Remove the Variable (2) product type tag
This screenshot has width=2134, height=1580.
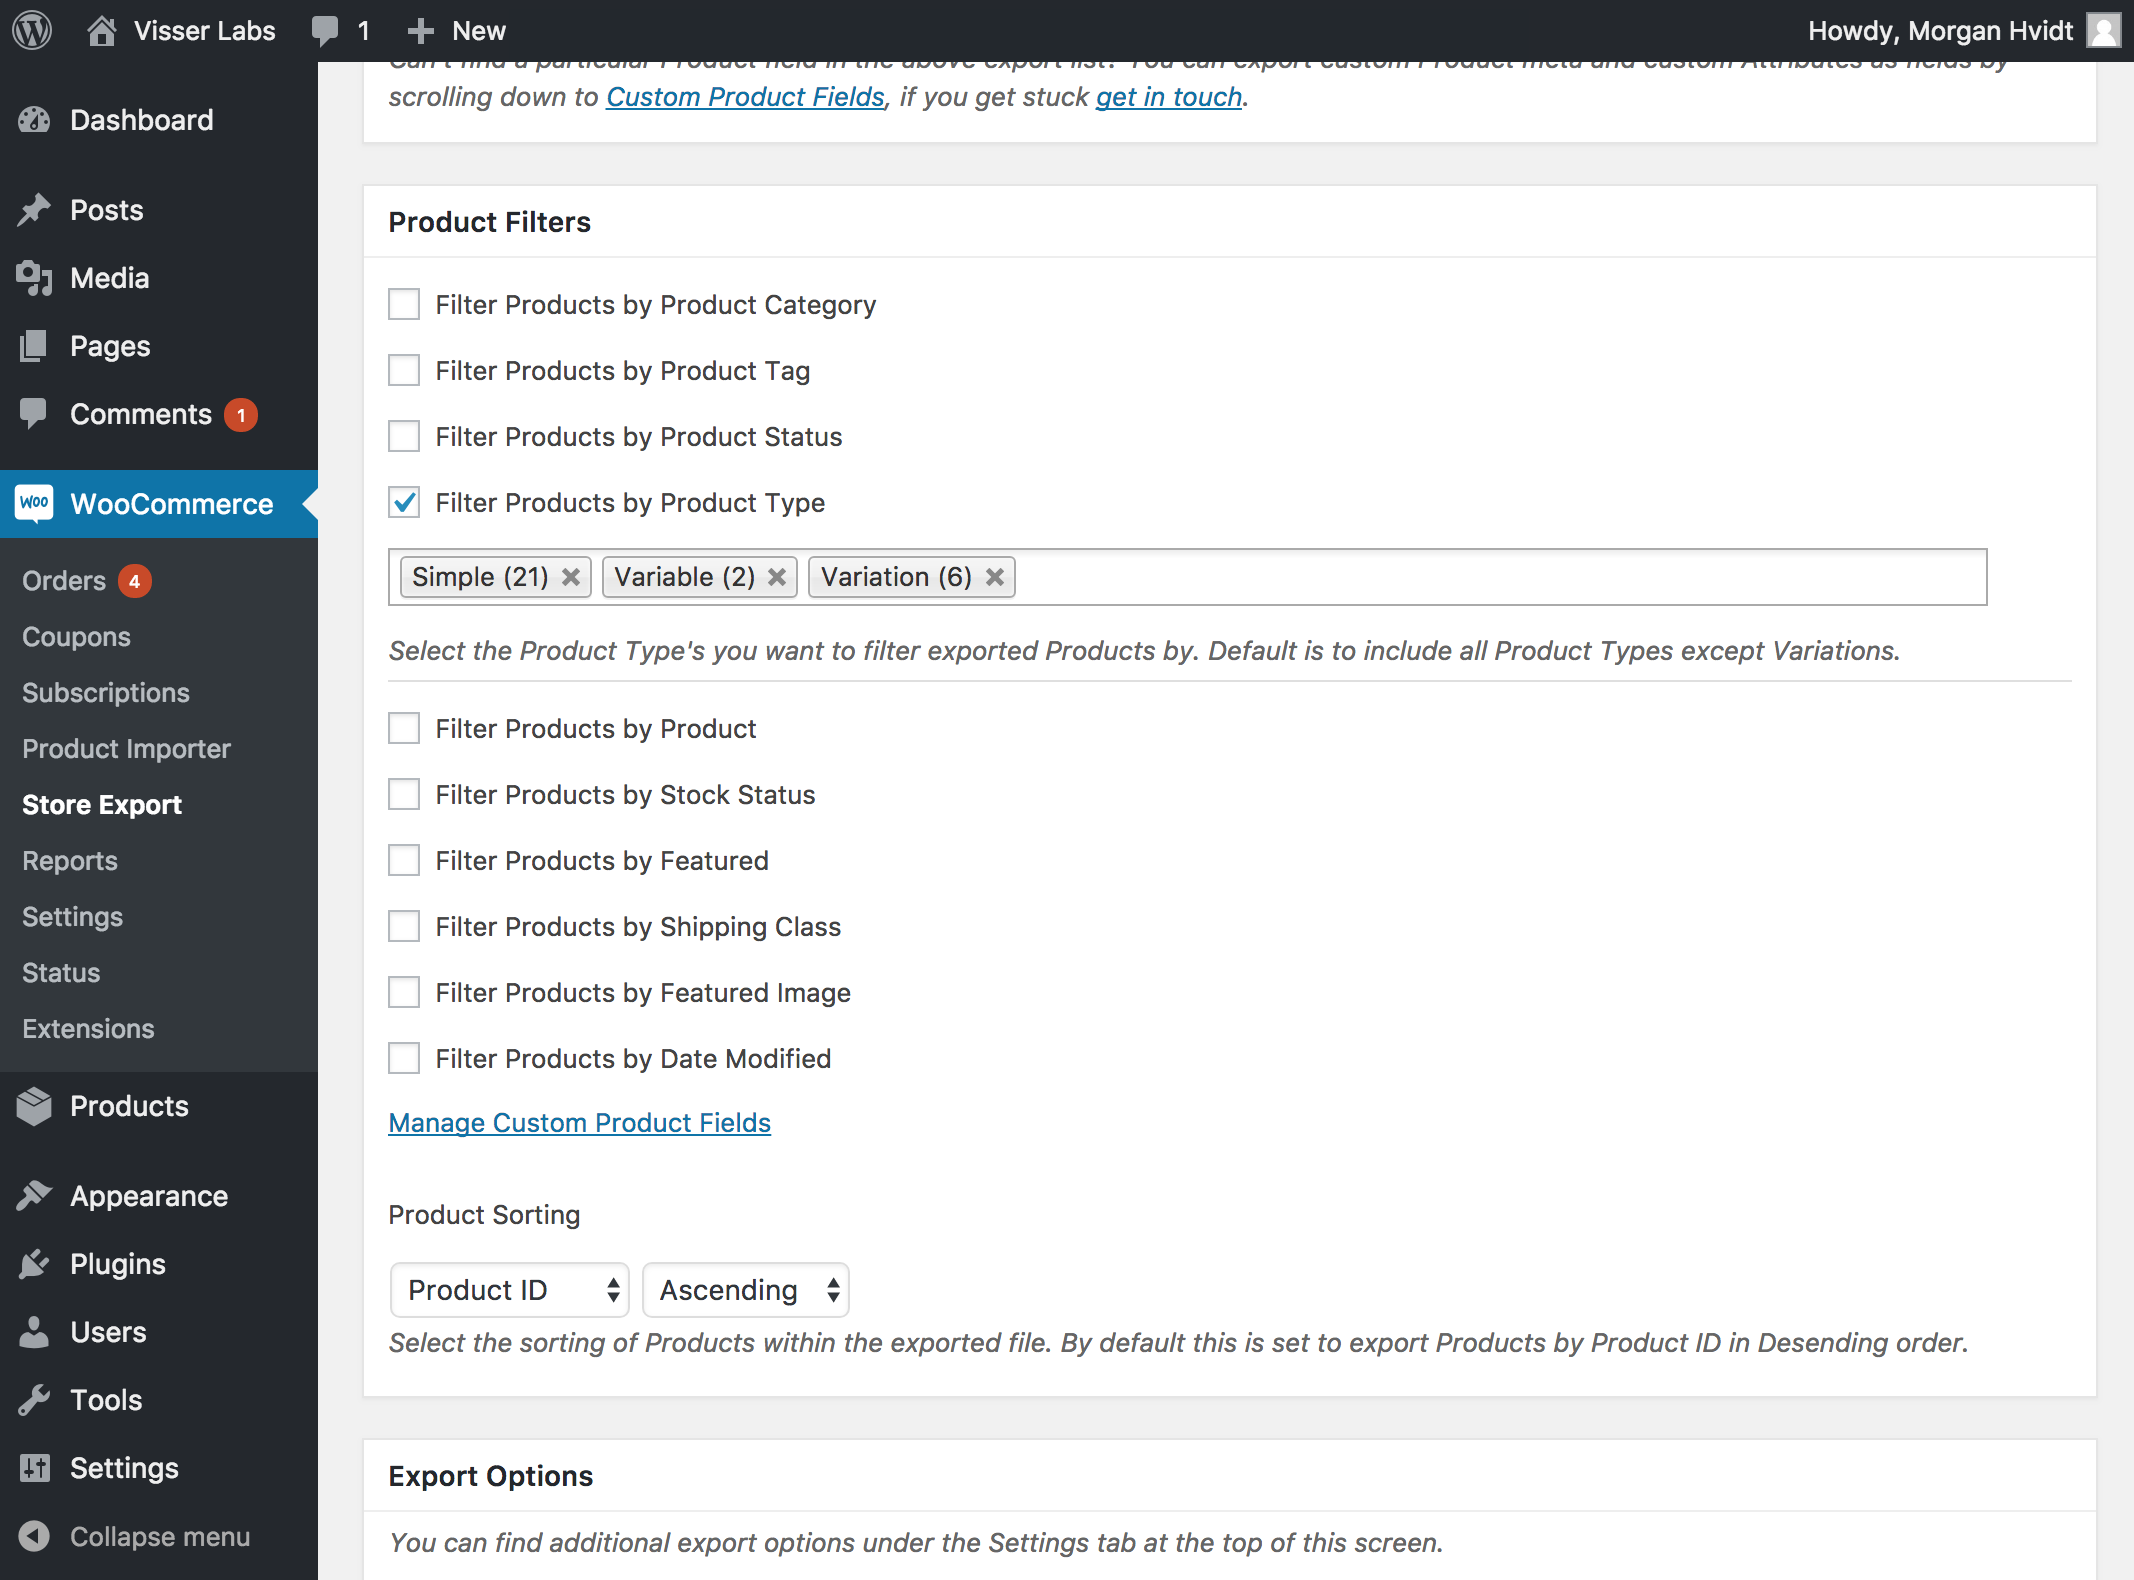[x=777, y=577]
